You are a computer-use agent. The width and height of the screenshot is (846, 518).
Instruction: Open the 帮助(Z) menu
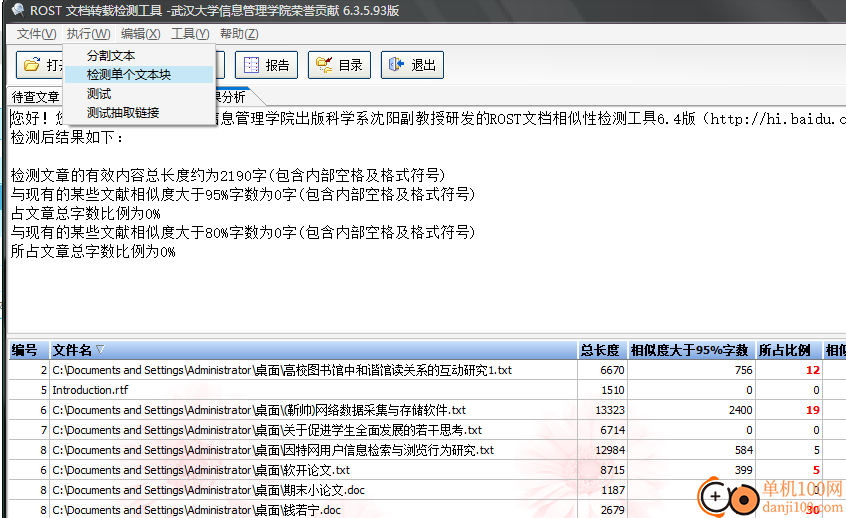tap(239, 34)
